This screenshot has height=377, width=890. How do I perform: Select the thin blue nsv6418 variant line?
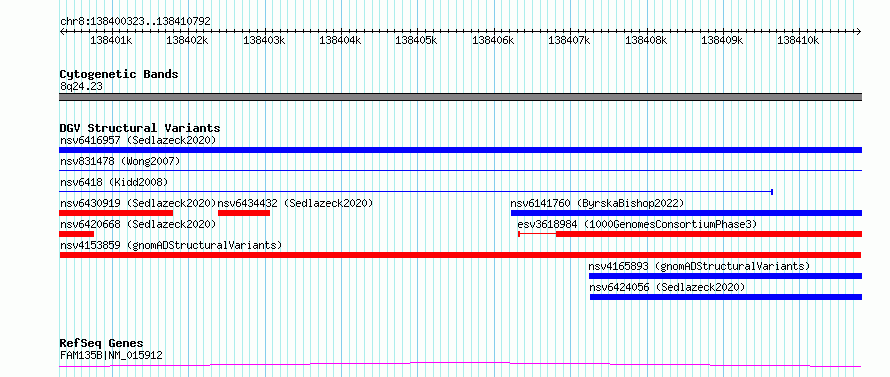point(416,192)
